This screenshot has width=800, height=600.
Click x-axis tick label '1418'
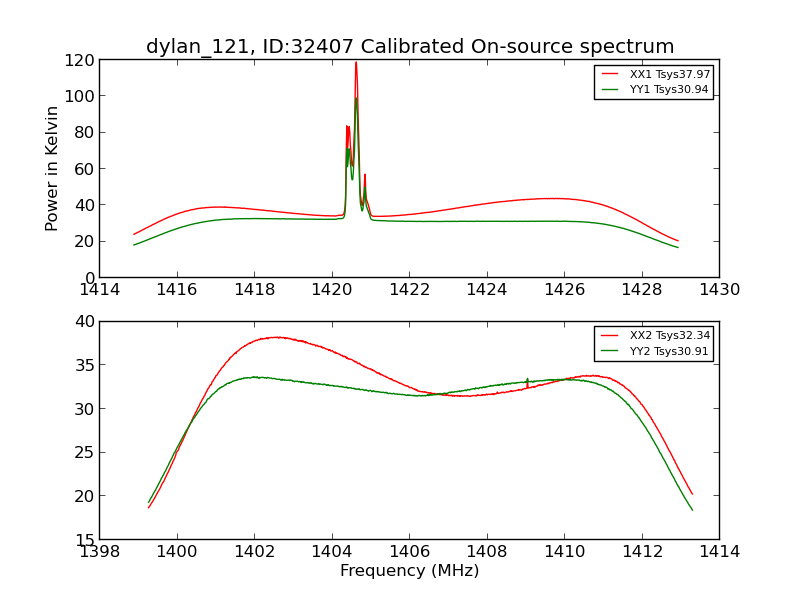[255, 290]
